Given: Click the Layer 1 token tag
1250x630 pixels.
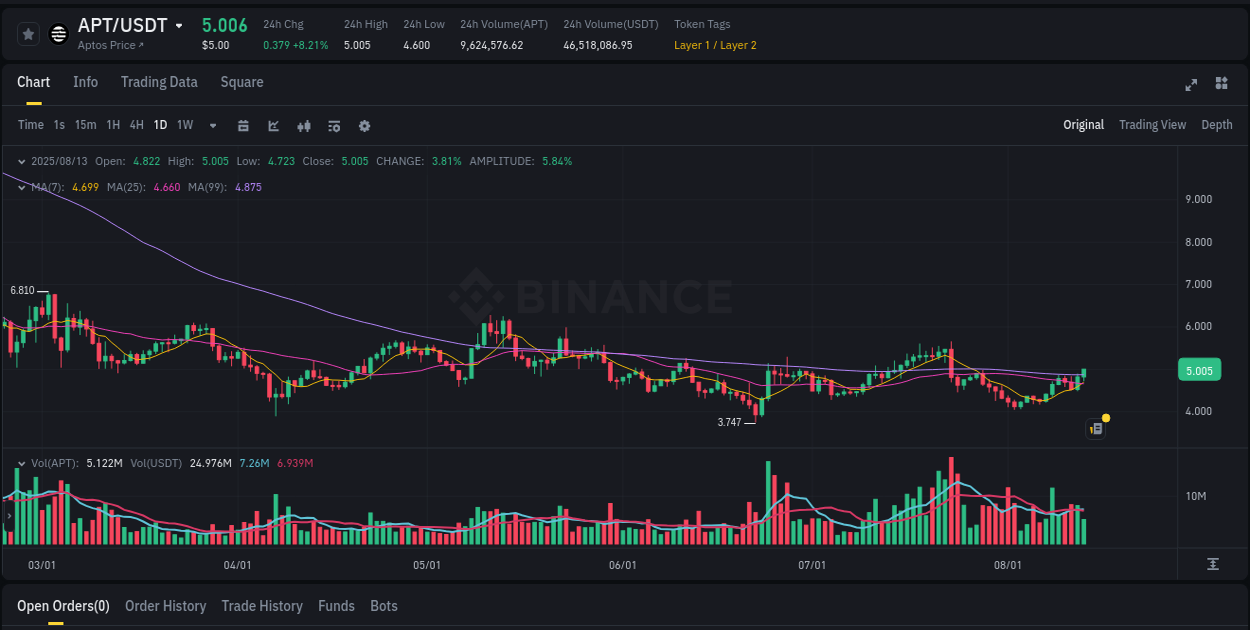Looking at the screenshot, I should pos(692,45).
